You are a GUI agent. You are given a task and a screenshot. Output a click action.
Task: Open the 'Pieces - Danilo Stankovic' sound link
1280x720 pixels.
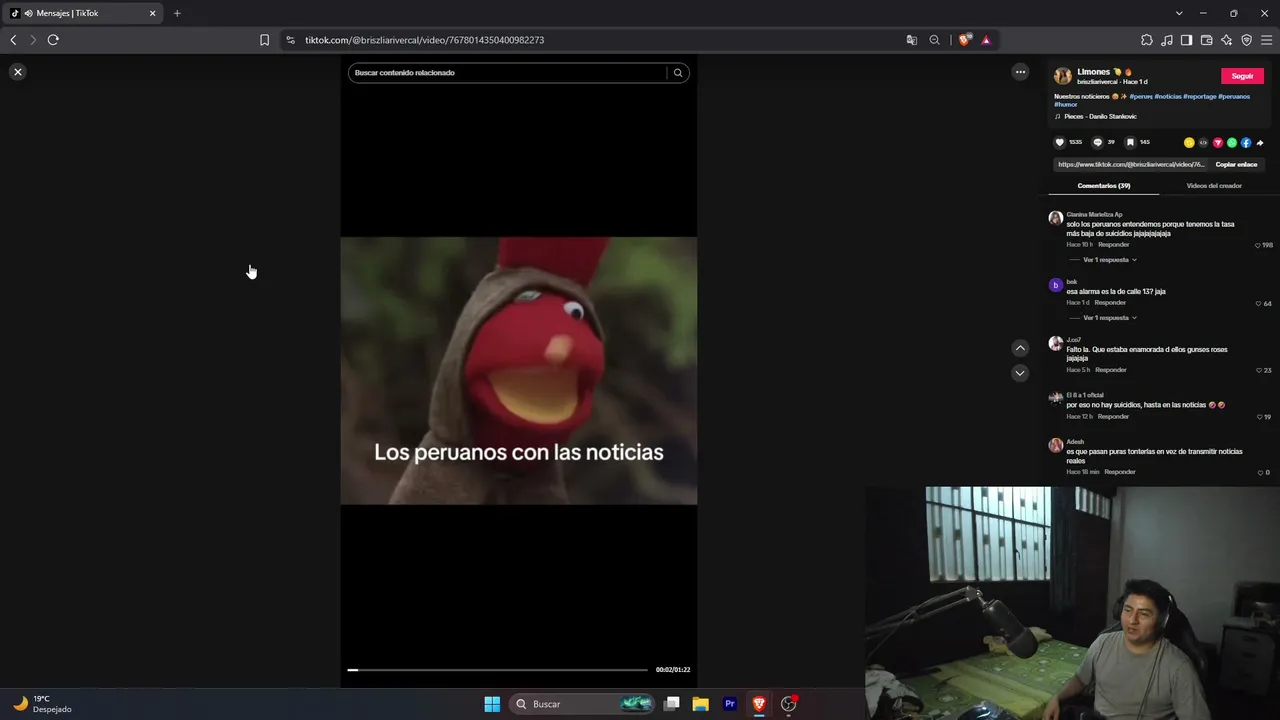pyautogui.click(x=1100, y=116)
